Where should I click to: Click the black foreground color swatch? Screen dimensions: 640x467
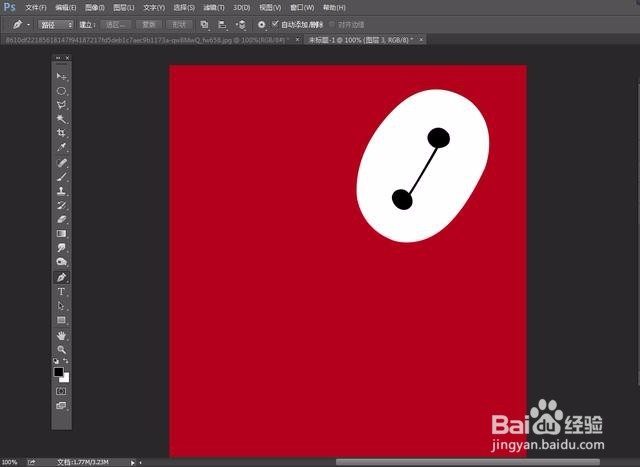point(58,371)
